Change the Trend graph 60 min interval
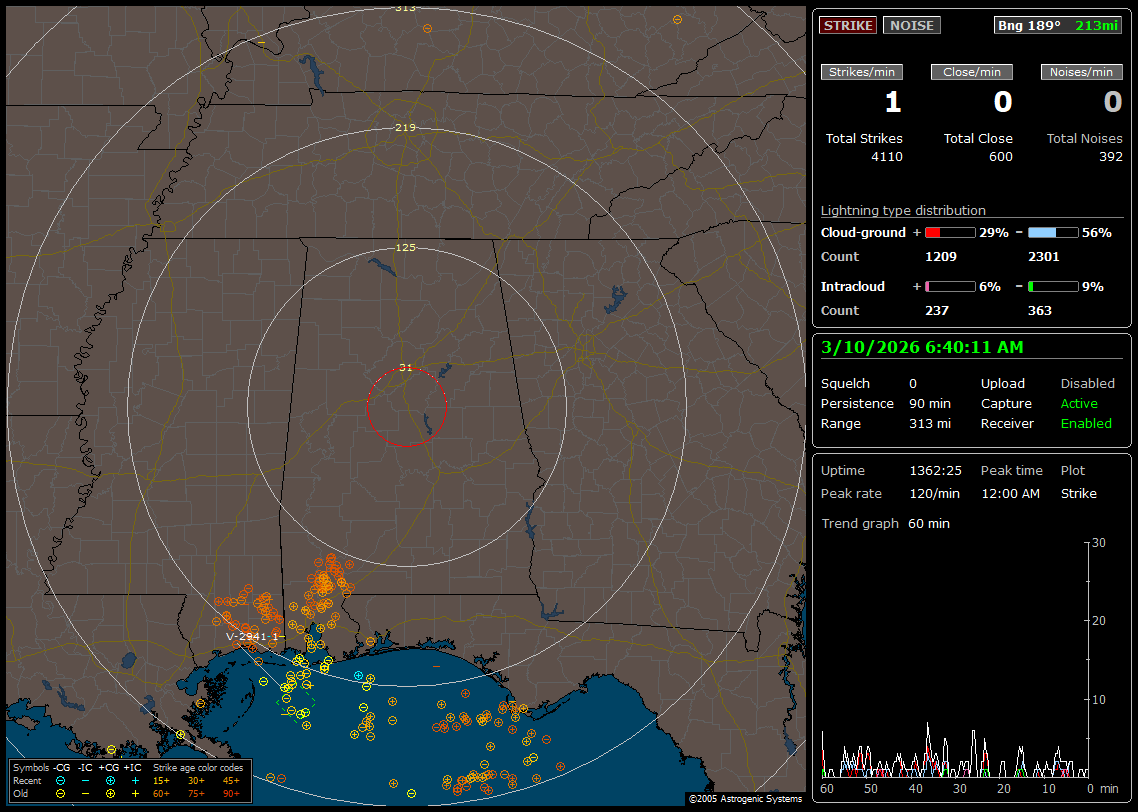This screenshot has height=812, width=1138. pyautogui.click(x=929, y=523)
